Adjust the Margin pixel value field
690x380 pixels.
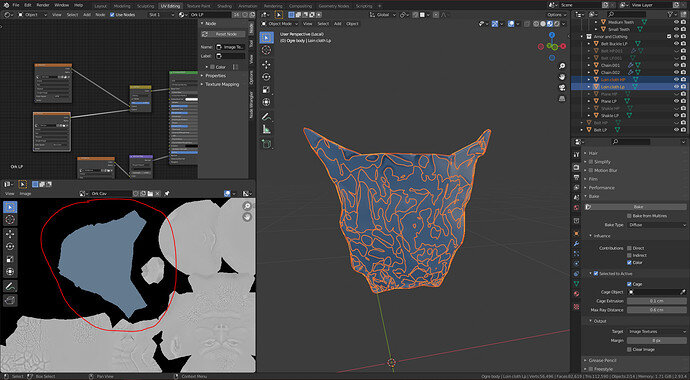click(x=657, y=340)
